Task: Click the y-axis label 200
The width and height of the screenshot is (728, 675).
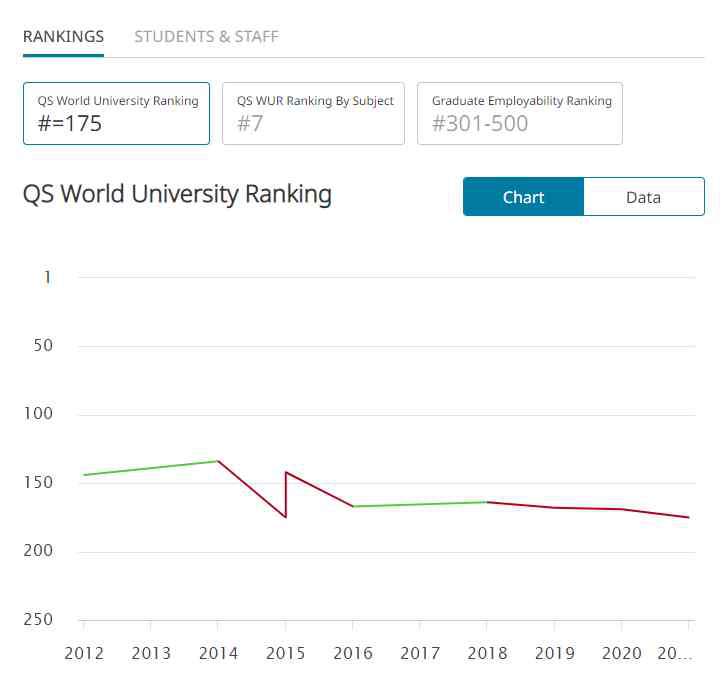Action: tap(38, 551)
